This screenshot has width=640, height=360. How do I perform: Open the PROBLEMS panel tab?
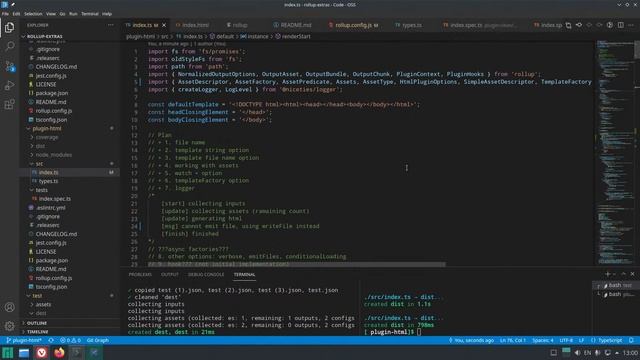140,274
